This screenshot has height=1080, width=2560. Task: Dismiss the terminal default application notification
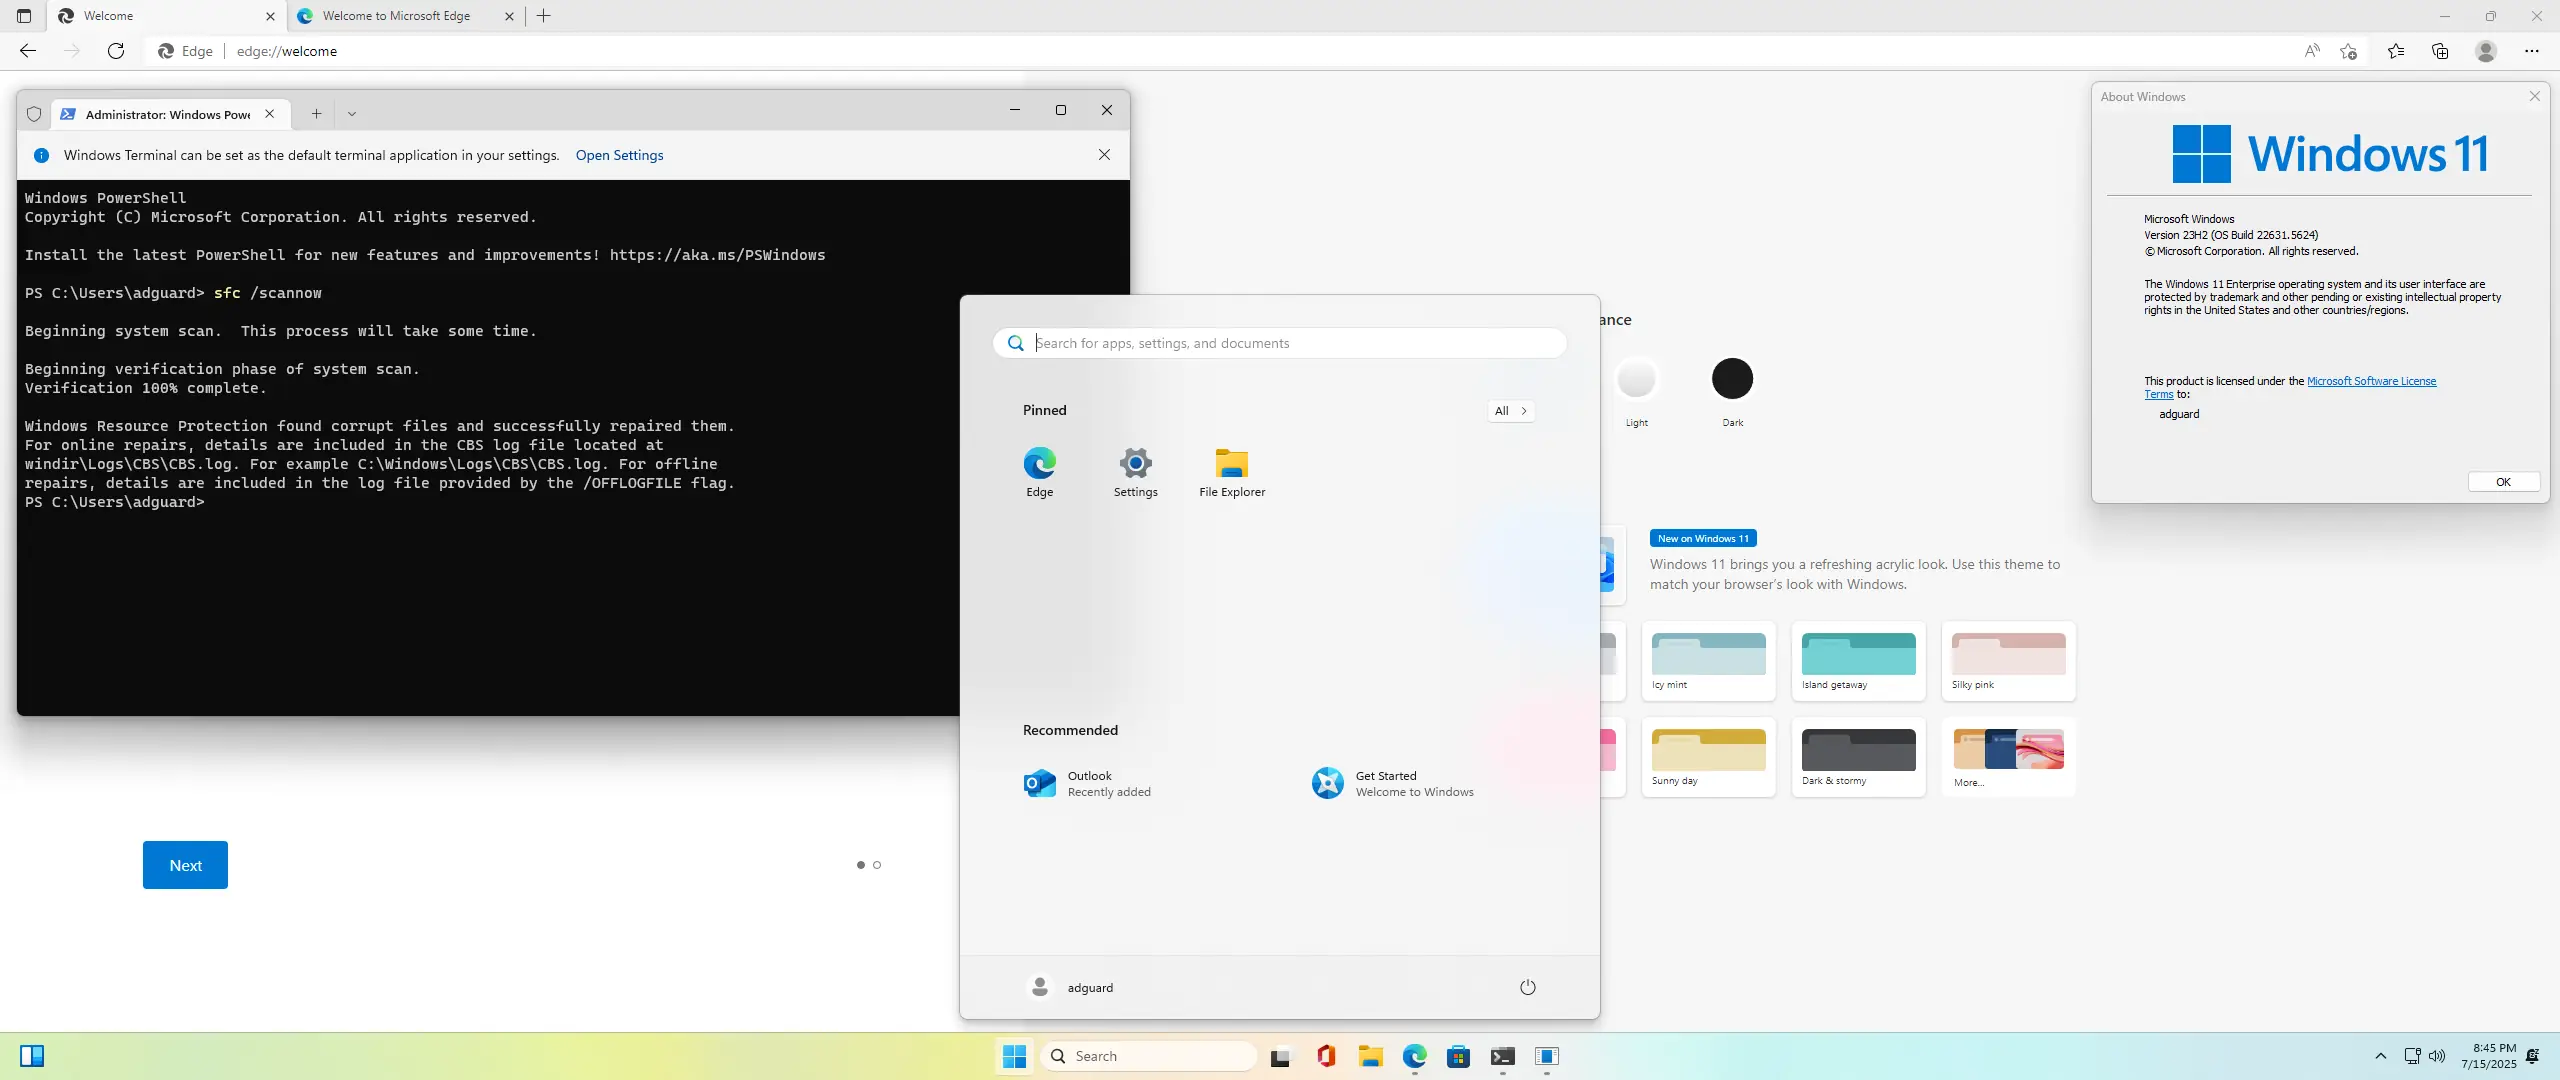1104,155
